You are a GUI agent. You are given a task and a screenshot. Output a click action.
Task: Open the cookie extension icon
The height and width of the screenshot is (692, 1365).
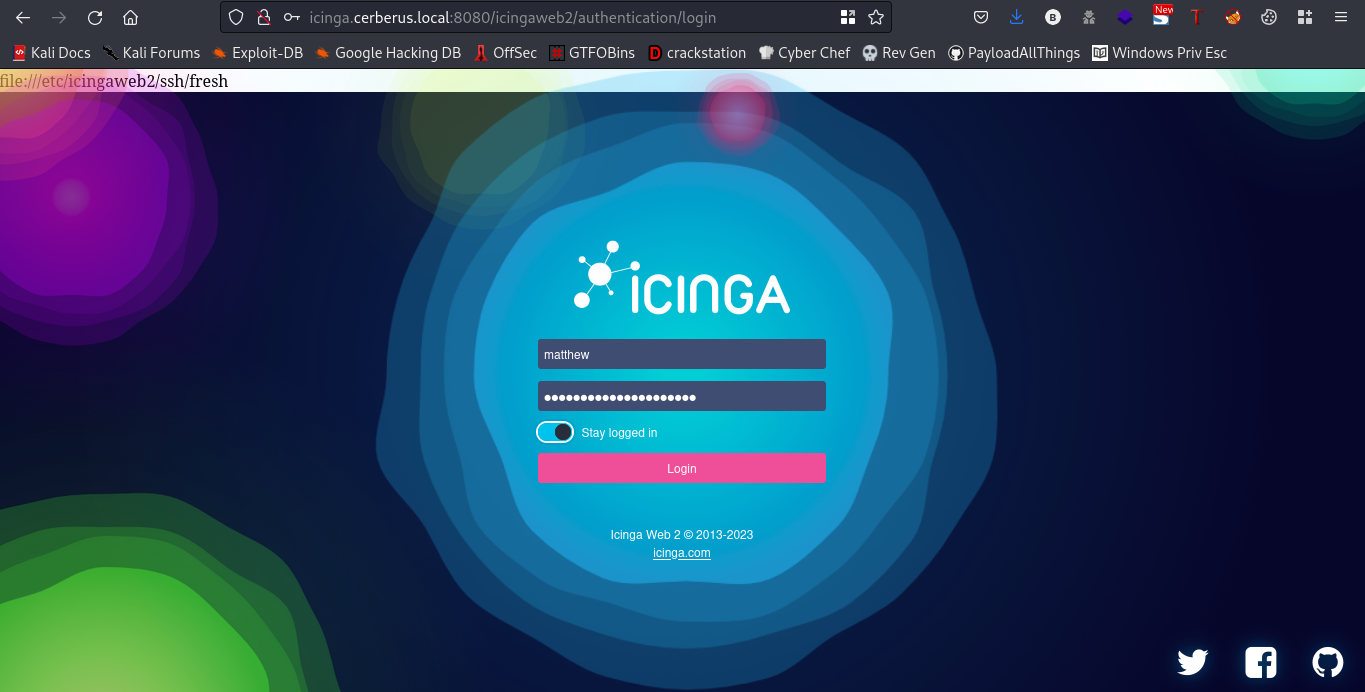click(x=1269, y=17)
